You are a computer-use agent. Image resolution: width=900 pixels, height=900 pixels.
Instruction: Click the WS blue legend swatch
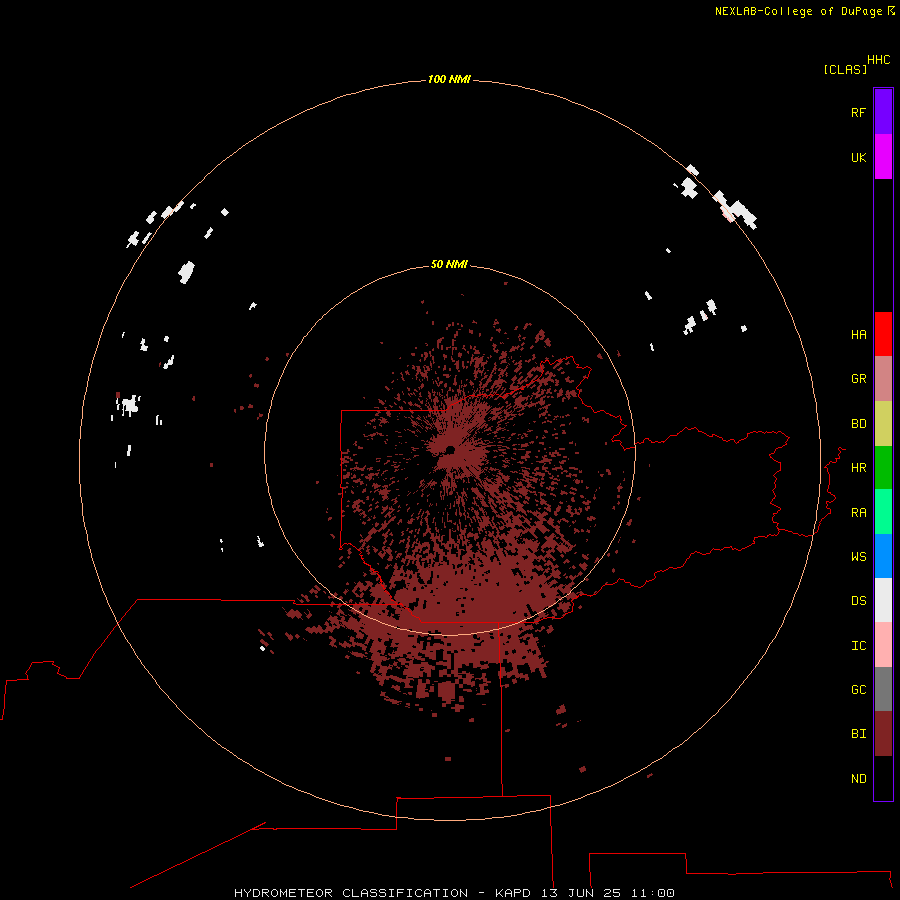point(883,556)
